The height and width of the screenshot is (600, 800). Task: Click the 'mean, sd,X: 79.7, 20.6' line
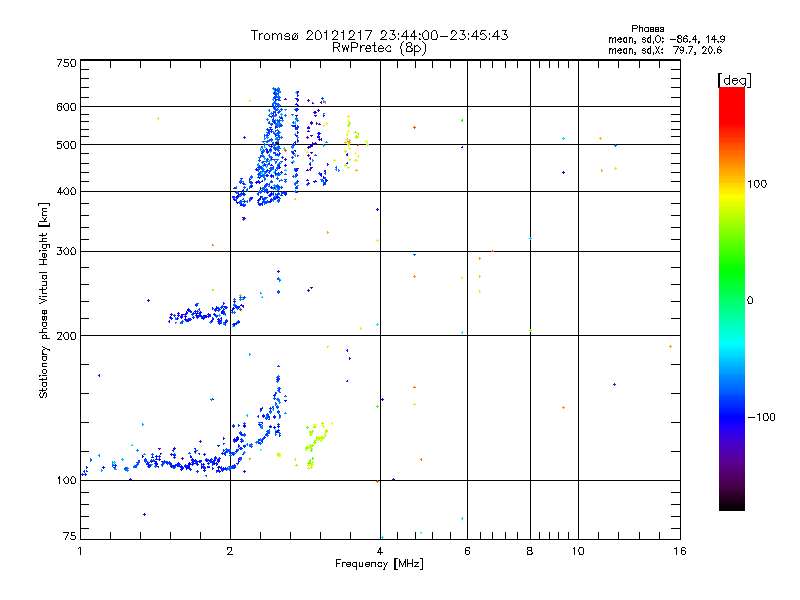(665, 50)
